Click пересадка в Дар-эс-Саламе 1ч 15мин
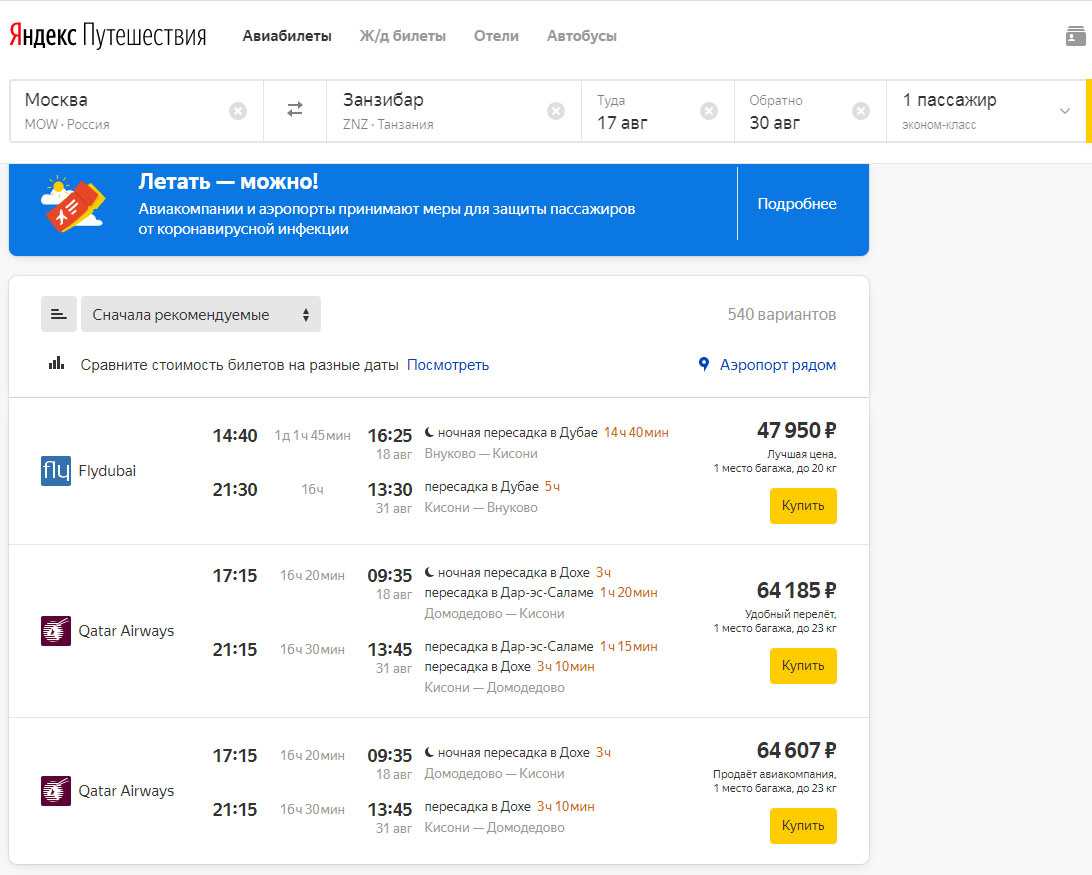Viewport: 1092px width, 875px height. [541, 647]
